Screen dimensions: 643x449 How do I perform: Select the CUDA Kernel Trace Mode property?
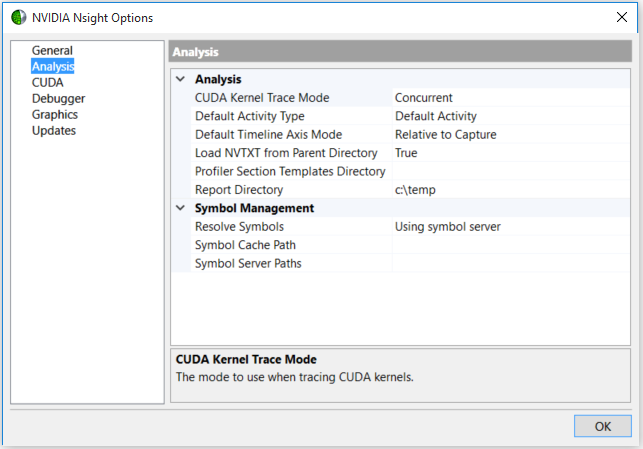pyautogui.click(x=292, y=98)
